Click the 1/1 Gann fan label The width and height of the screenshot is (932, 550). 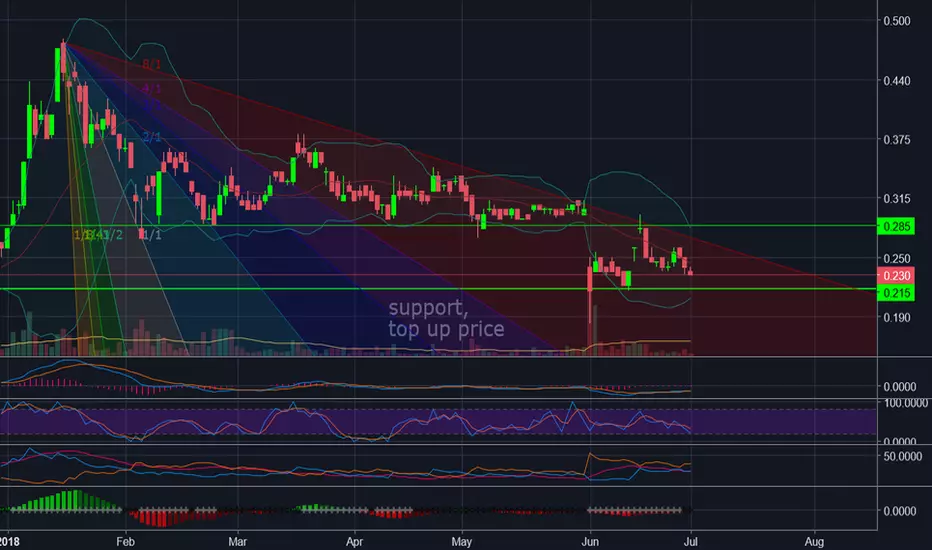tap(151, 235)
